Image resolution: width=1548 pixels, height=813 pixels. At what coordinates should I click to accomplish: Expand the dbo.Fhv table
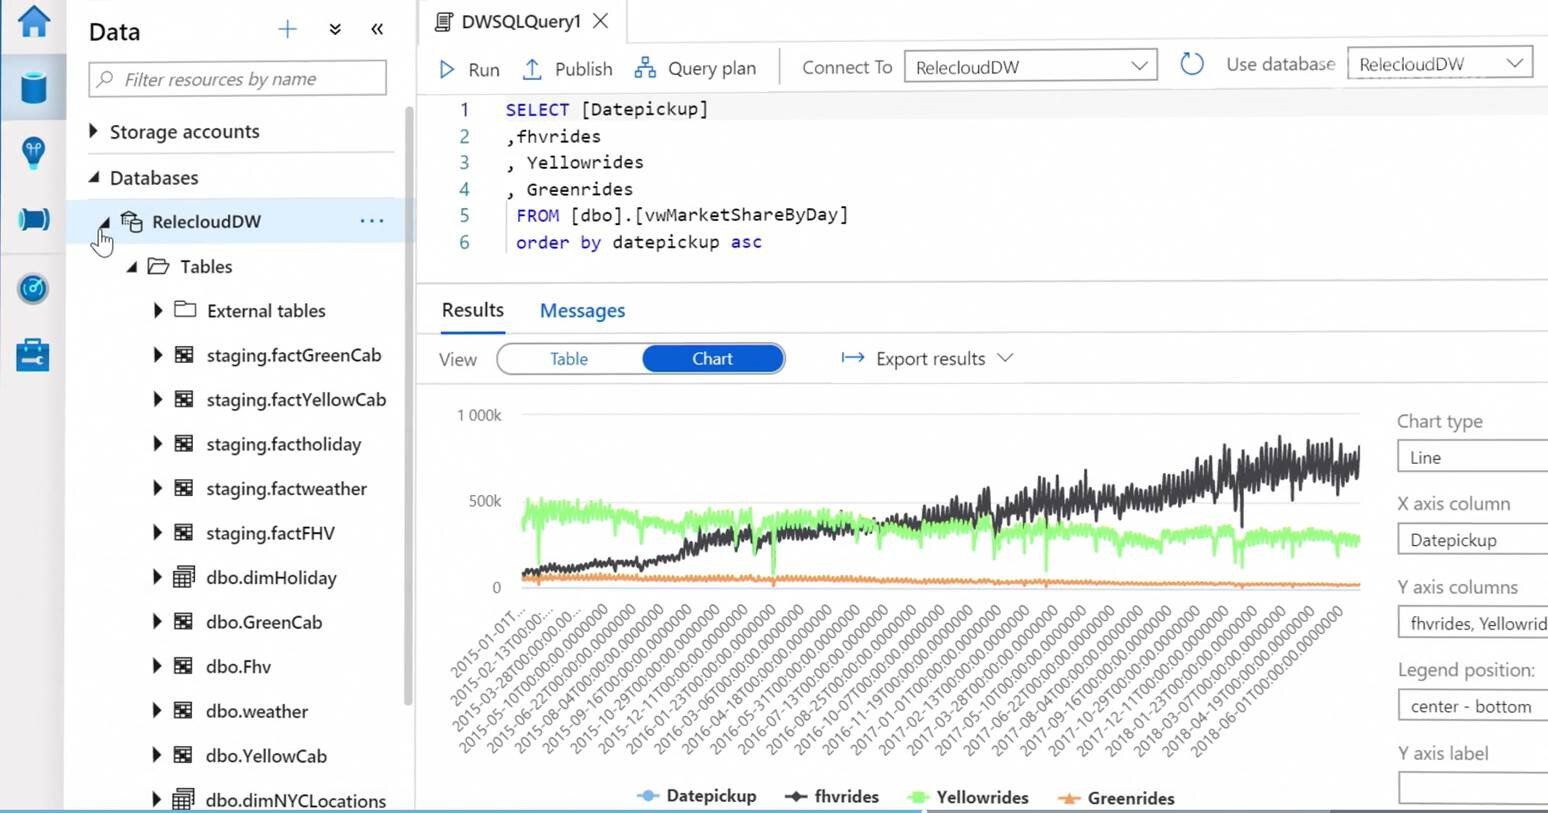click(158, 666)
